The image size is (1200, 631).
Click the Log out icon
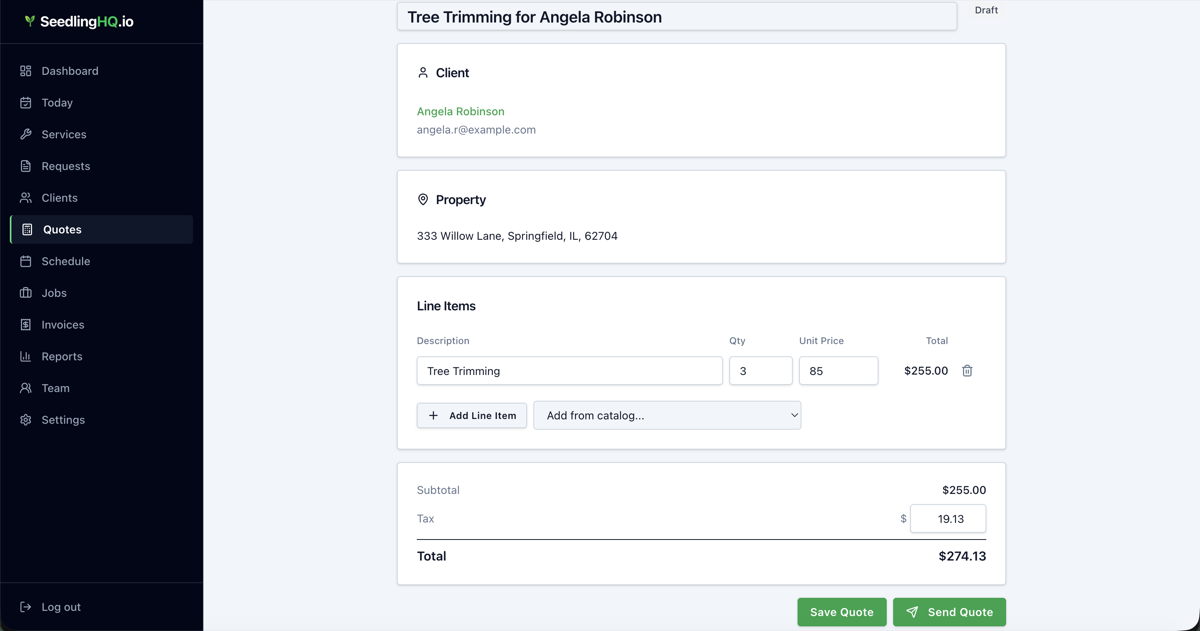click(x=26, y=607)
